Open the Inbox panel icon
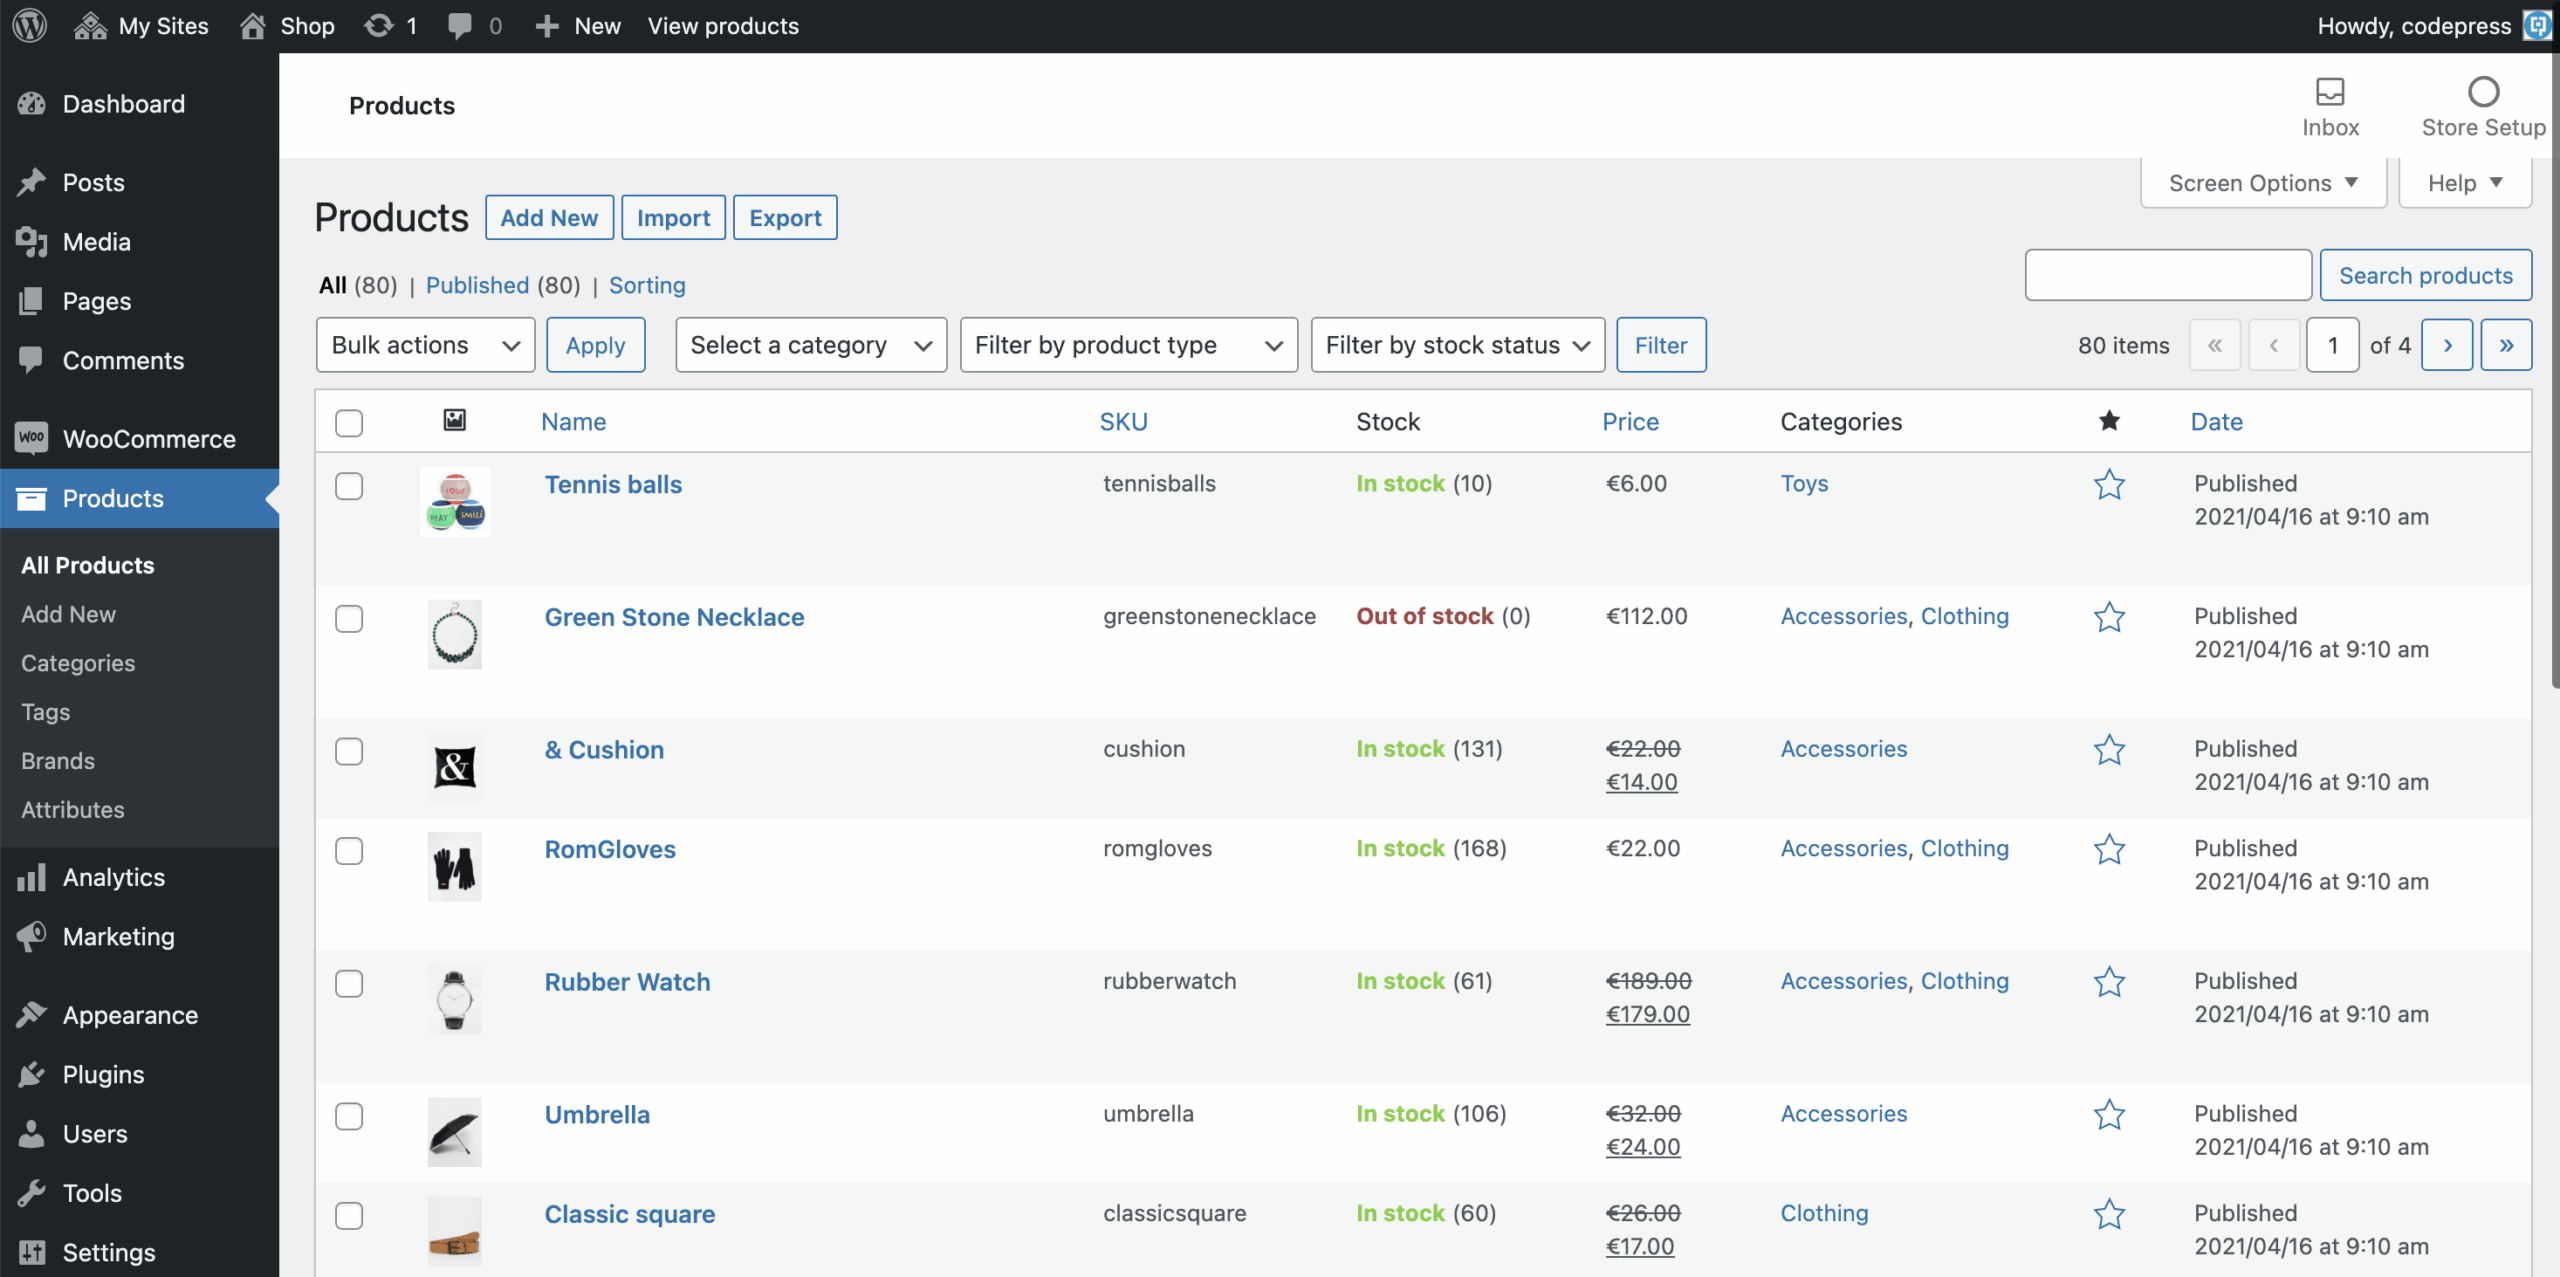The height and width of the screenshot is (1277, 2560). 2329,92
